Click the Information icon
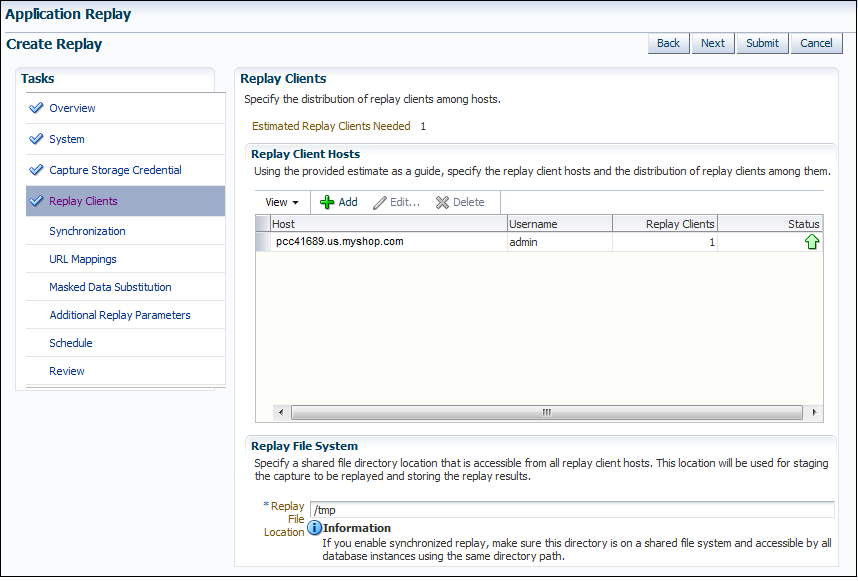The height and width of the screenshot is (581, 858). point(314,528)
